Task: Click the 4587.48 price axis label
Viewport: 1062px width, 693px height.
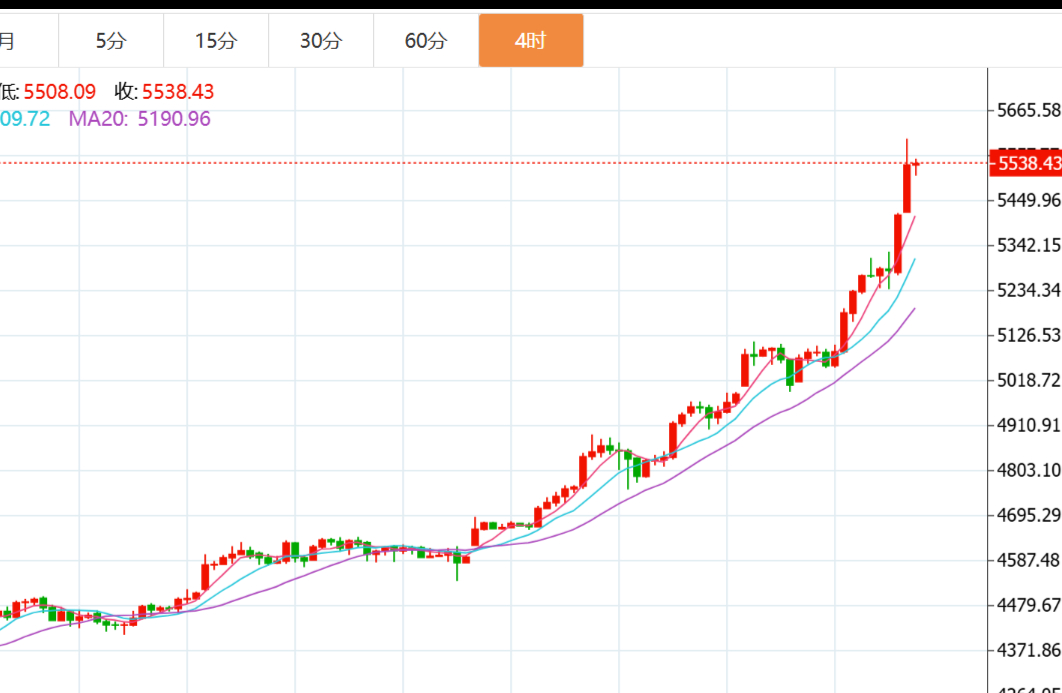Action: tap(1029, 560)
